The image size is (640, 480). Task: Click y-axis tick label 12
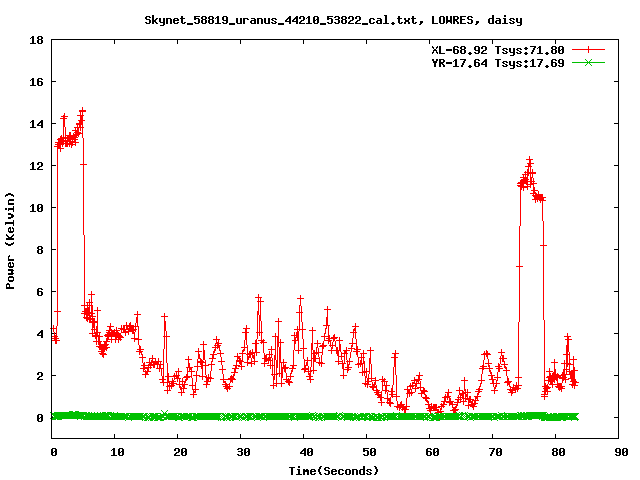36,166
